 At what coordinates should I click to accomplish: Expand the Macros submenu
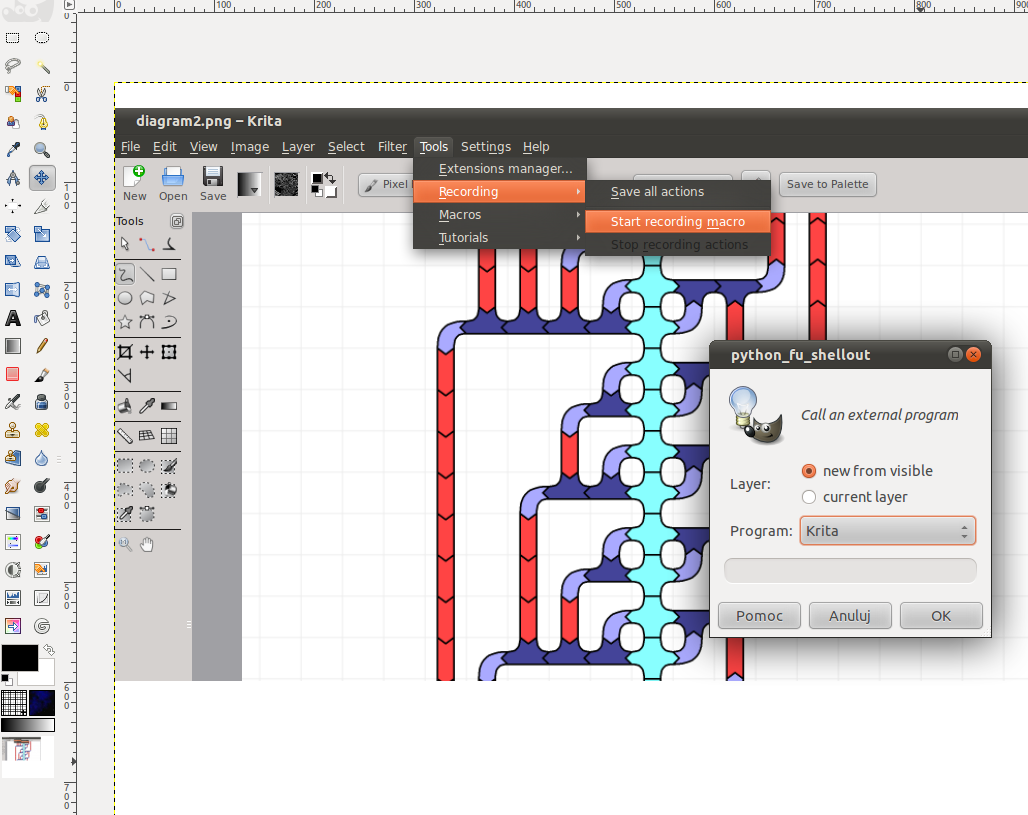(x=500, y=214)
